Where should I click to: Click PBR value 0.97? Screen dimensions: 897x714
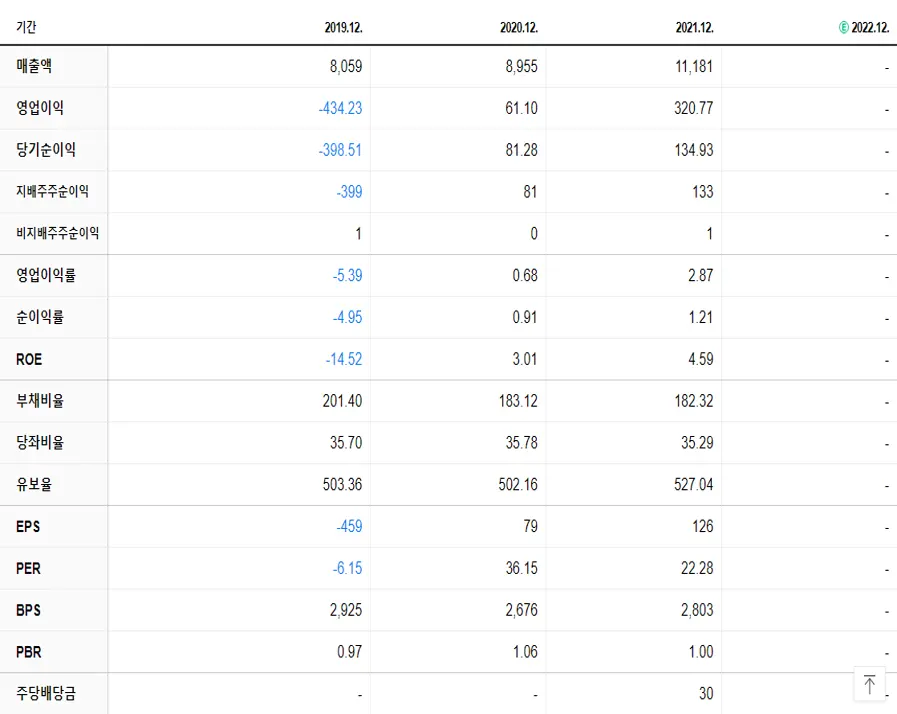click(350, 652)
